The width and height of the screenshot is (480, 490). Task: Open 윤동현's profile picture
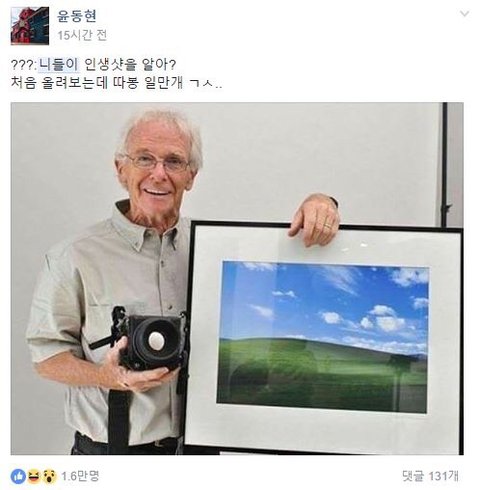[30, 26]
